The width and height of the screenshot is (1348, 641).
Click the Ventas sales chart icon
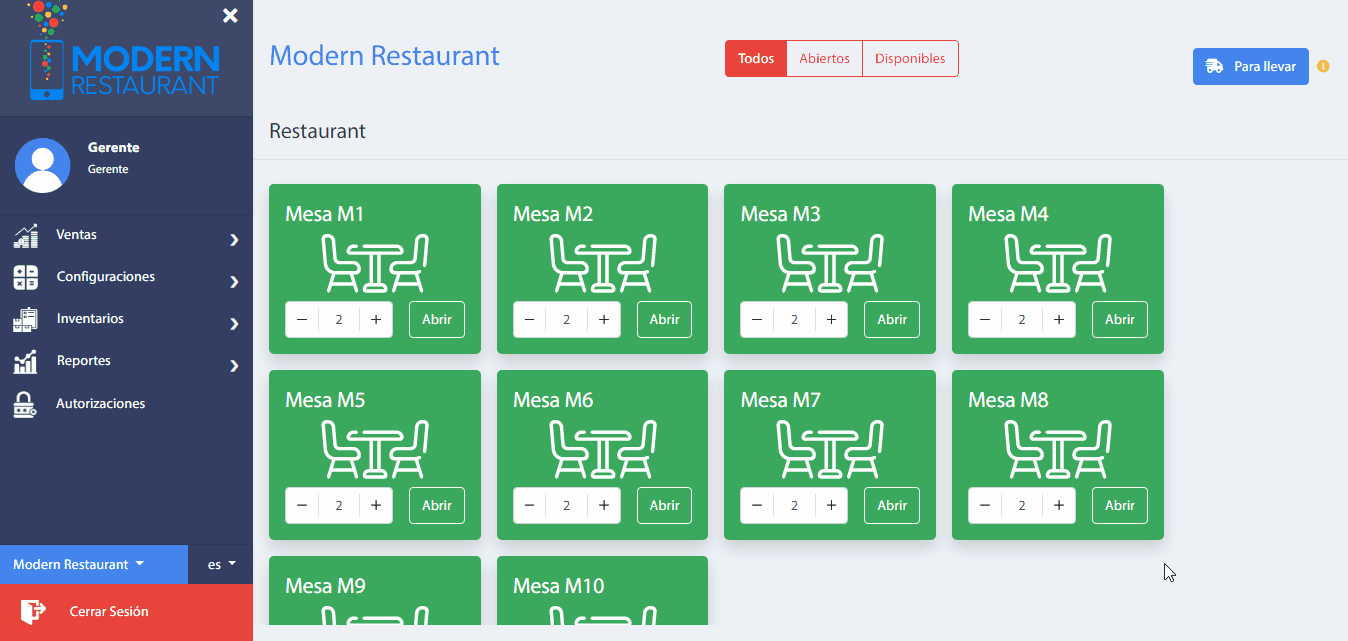click(x=25, y=236)
